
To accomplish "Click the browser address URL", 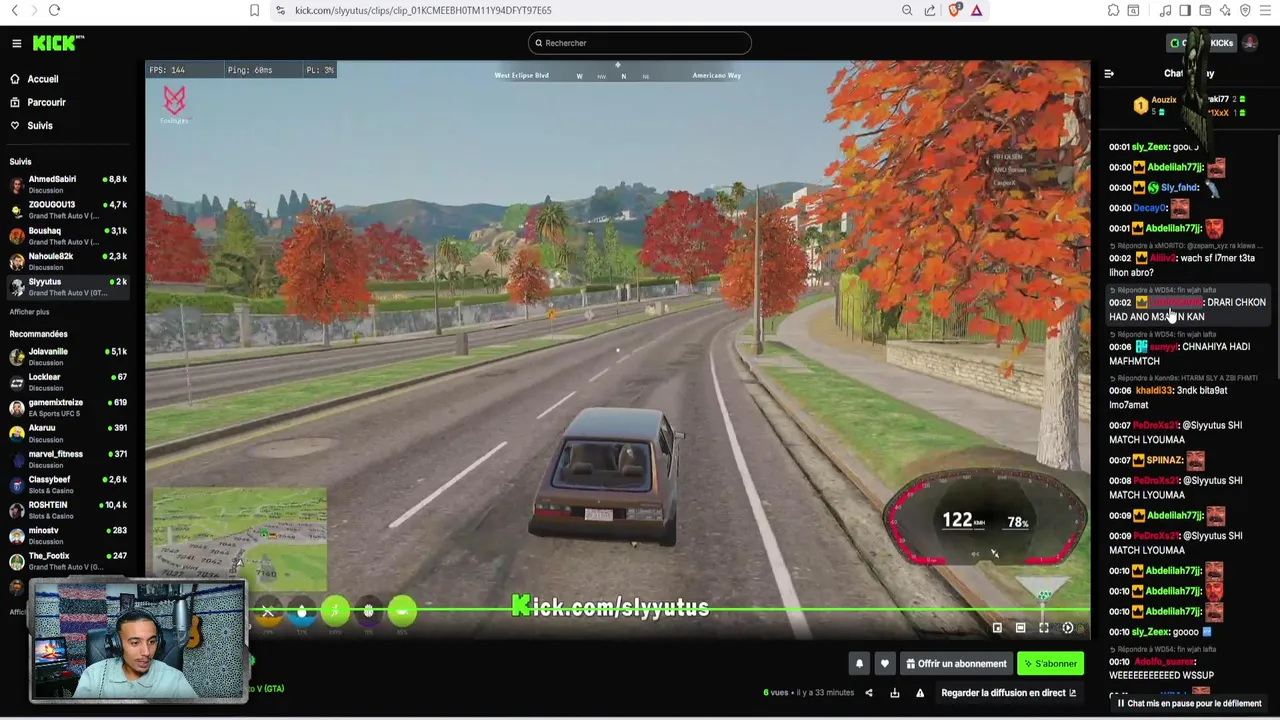I will pos(423,10).
